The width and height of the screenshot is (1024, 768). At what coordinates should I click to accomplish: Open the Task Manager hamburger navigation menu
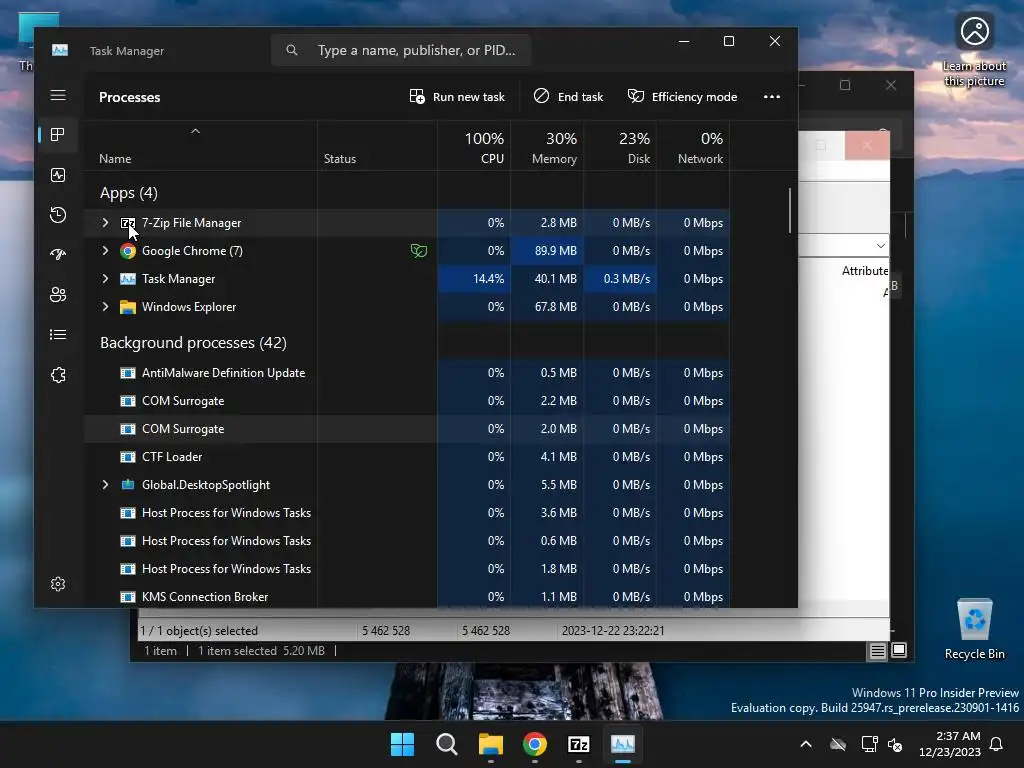tap(58, 95)
